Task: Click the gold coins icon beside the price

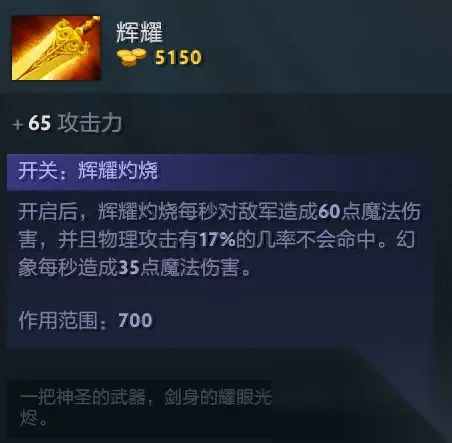Action: coord(131,57)
